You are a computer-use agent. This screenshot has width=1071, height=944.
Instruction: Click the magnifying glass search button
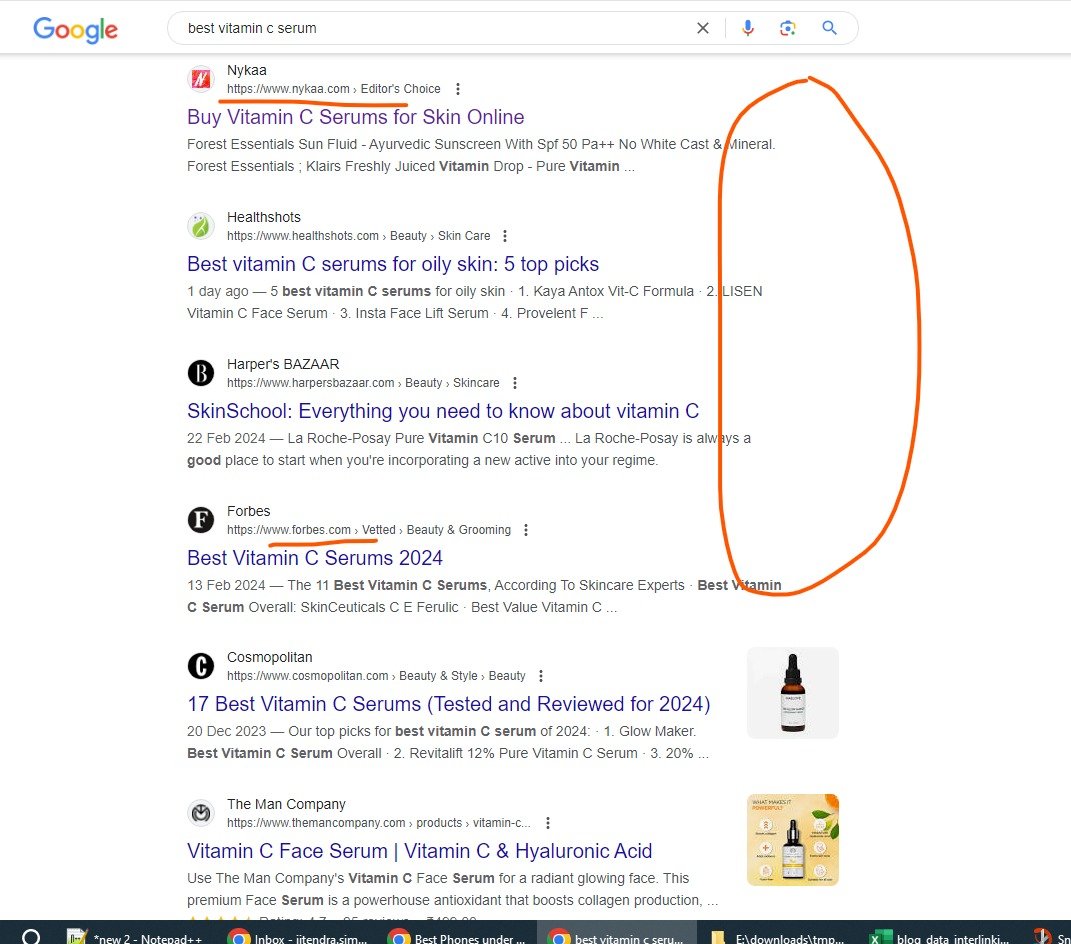click(829, 28)
